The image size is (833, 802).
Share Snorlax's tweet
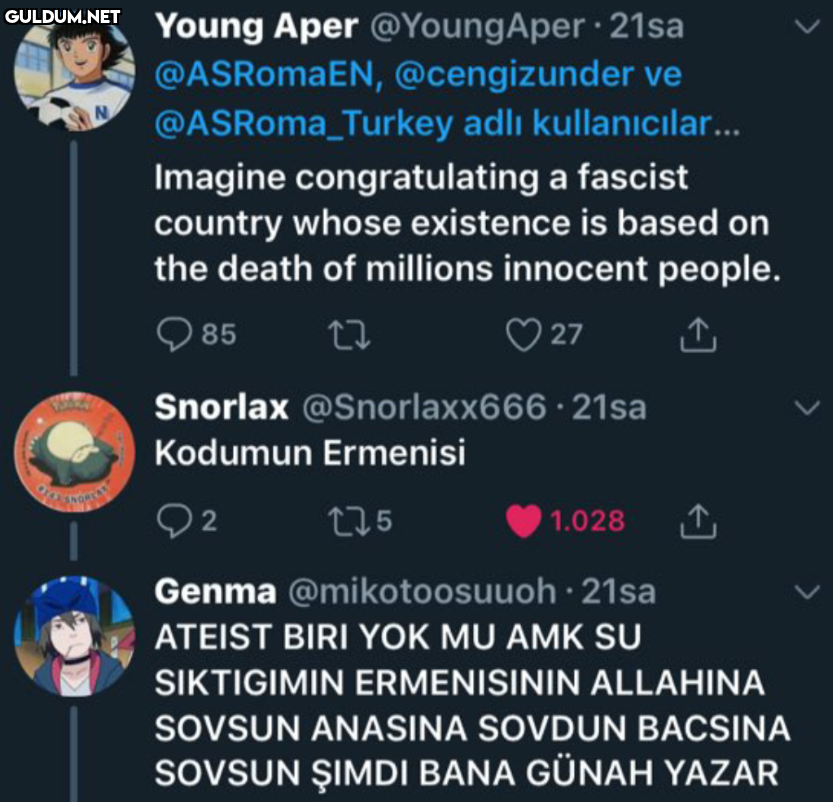(x=698, y=520)
